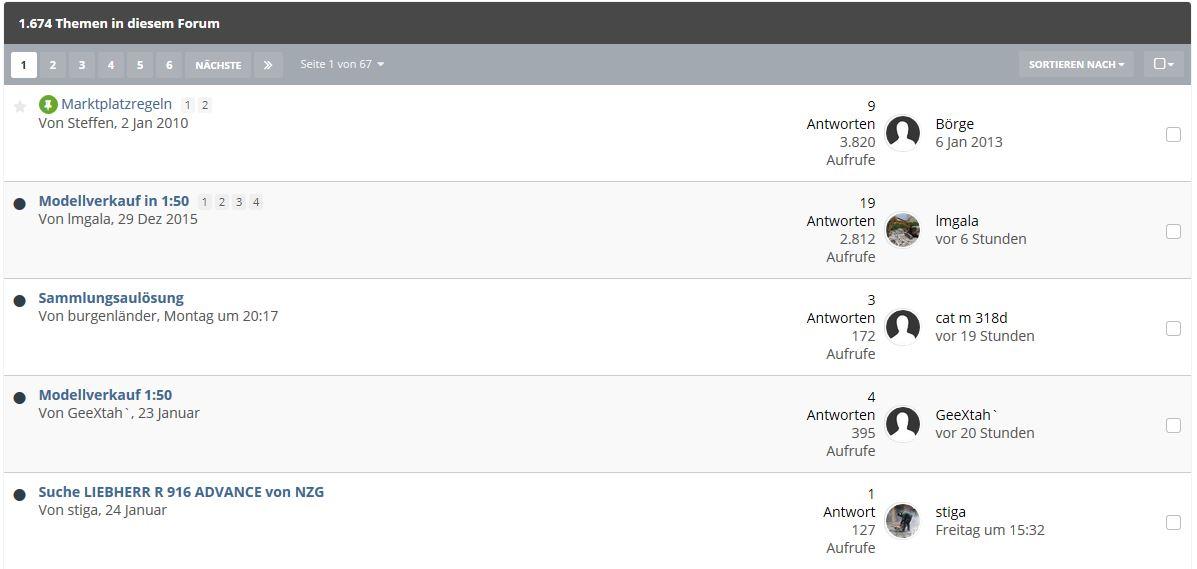Click the Nächste page button

[x=218, y=65]
